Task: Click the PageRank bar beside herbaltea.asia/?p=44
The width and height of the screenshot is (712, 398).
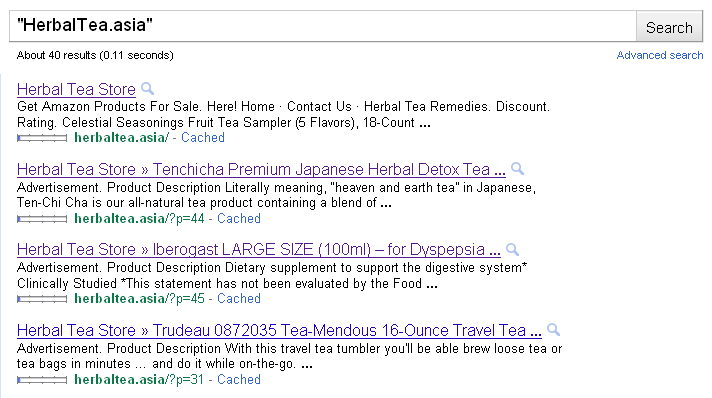Action: tap(42, 219)
